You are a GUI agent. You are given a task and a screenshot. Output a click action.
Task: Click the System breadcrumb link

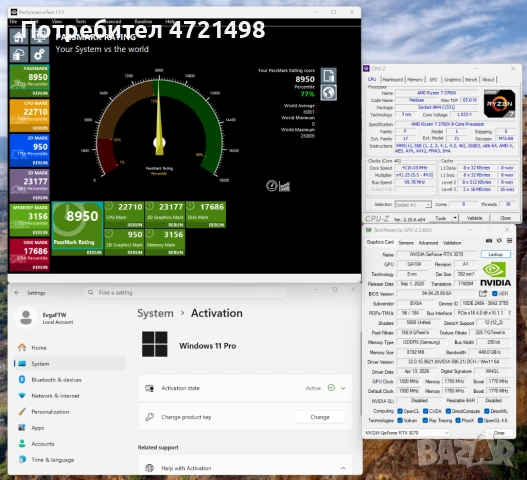click(x=155, y=313)
